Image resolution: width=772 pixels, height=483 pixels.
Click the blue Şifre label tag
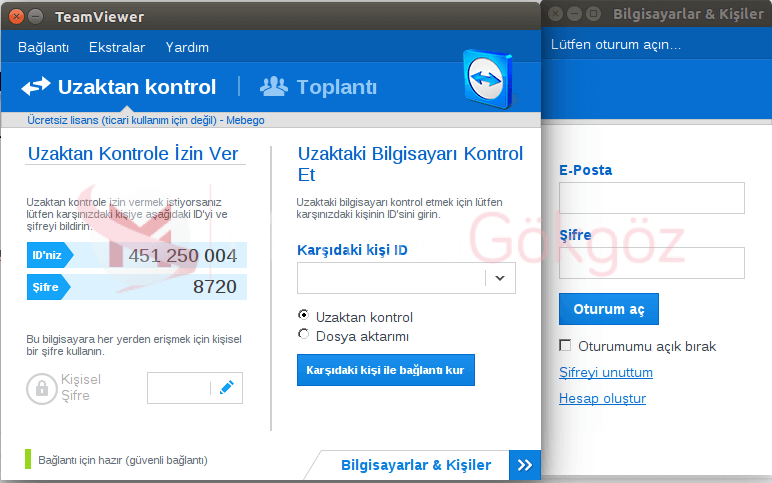point(48,287)
